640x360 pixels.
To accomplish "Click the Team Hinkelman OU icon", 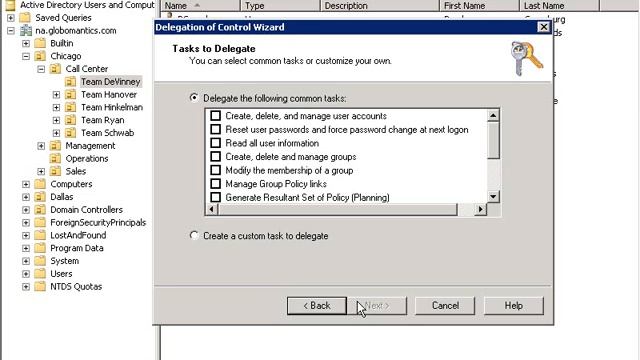I will tap(70, 107).
